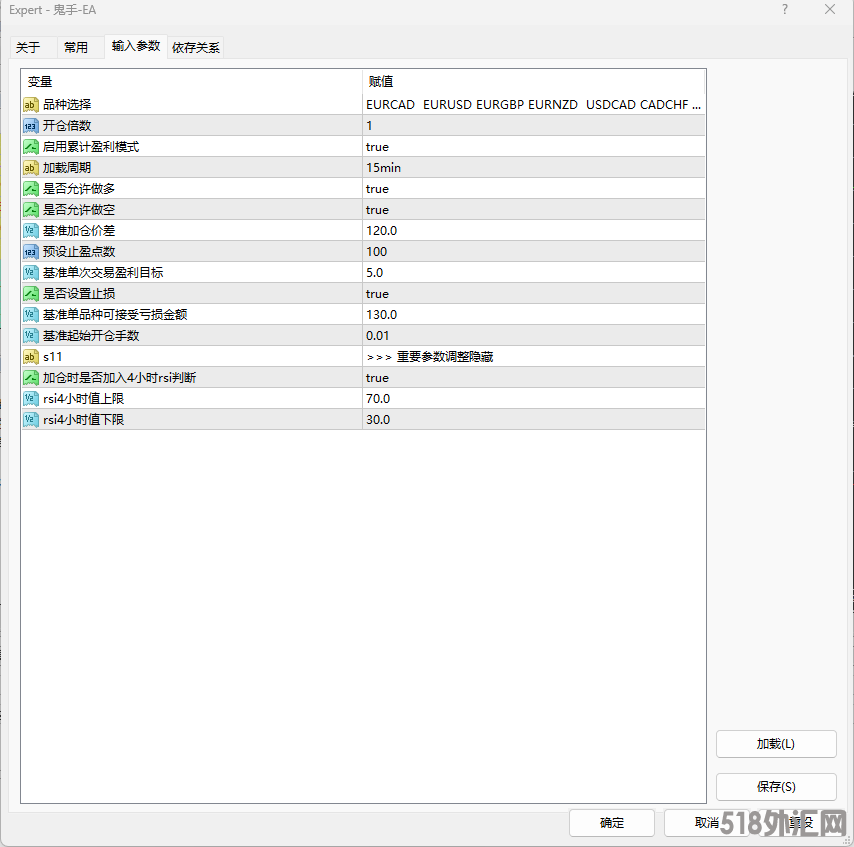Open the help question mark in title bar

coord(785,10)
